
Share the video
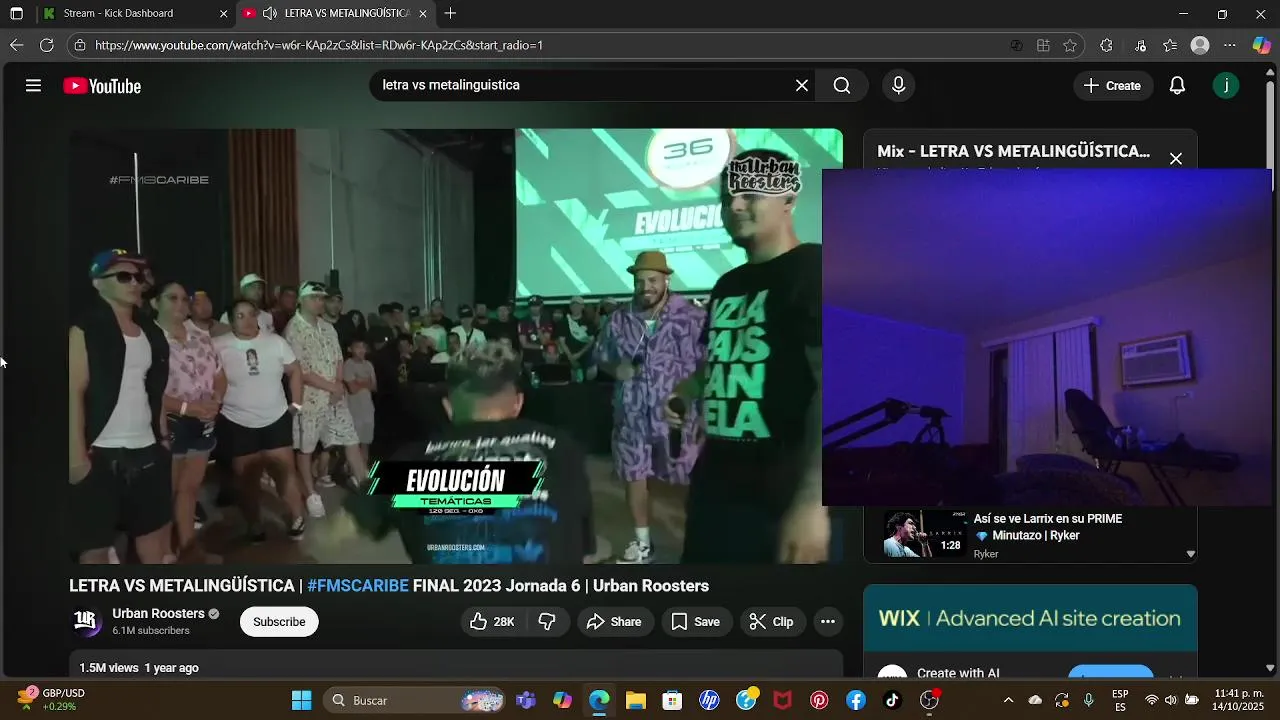pyautogui.click(x=614, y=622)
